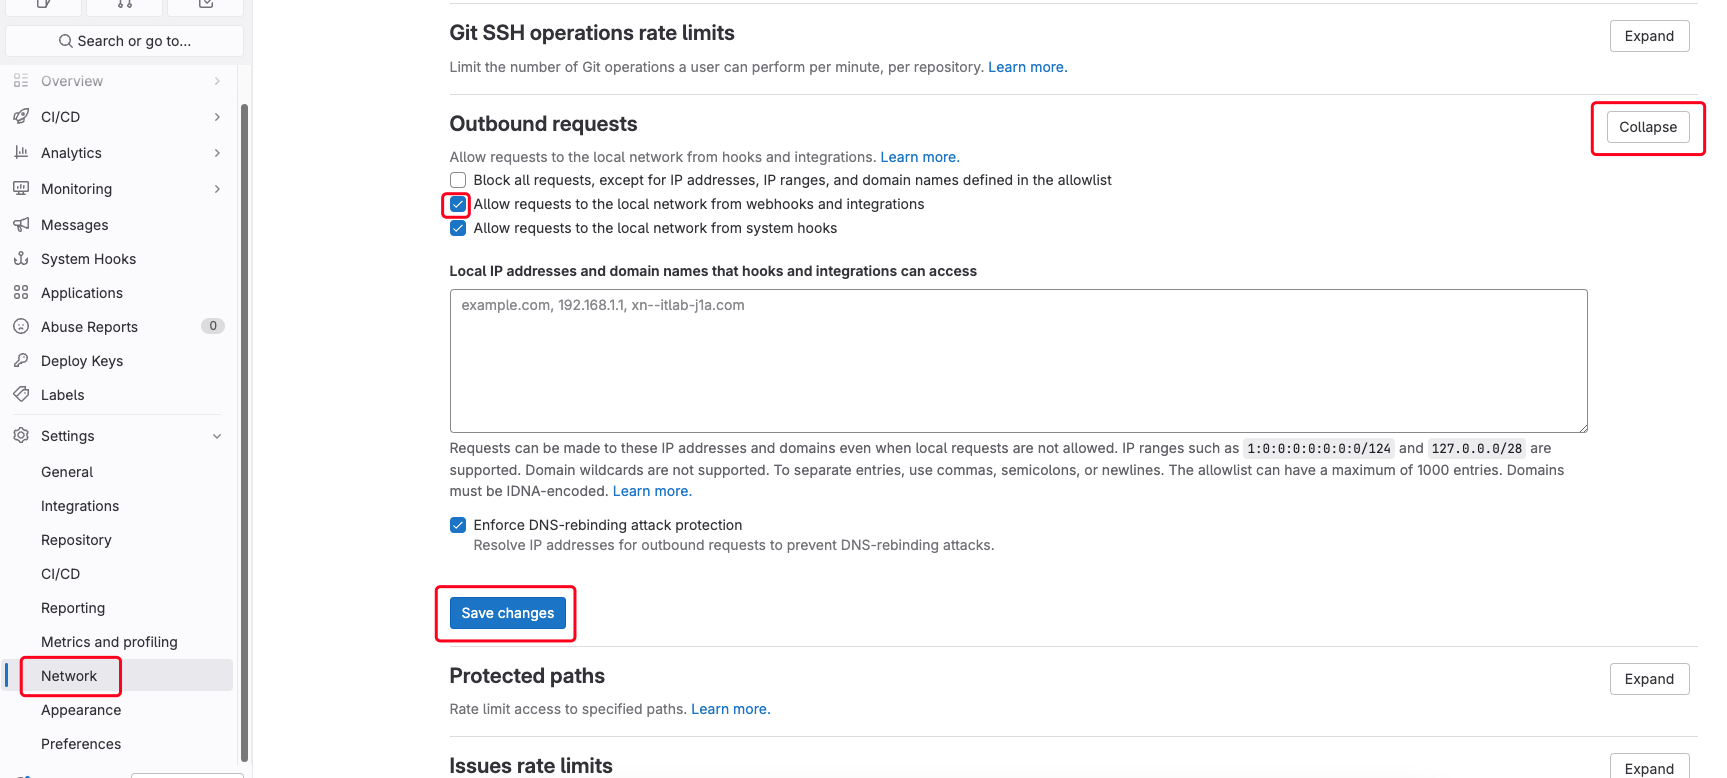Collapse the Outbound requests section
The image size is (1727, 778).
(1648, 127)
